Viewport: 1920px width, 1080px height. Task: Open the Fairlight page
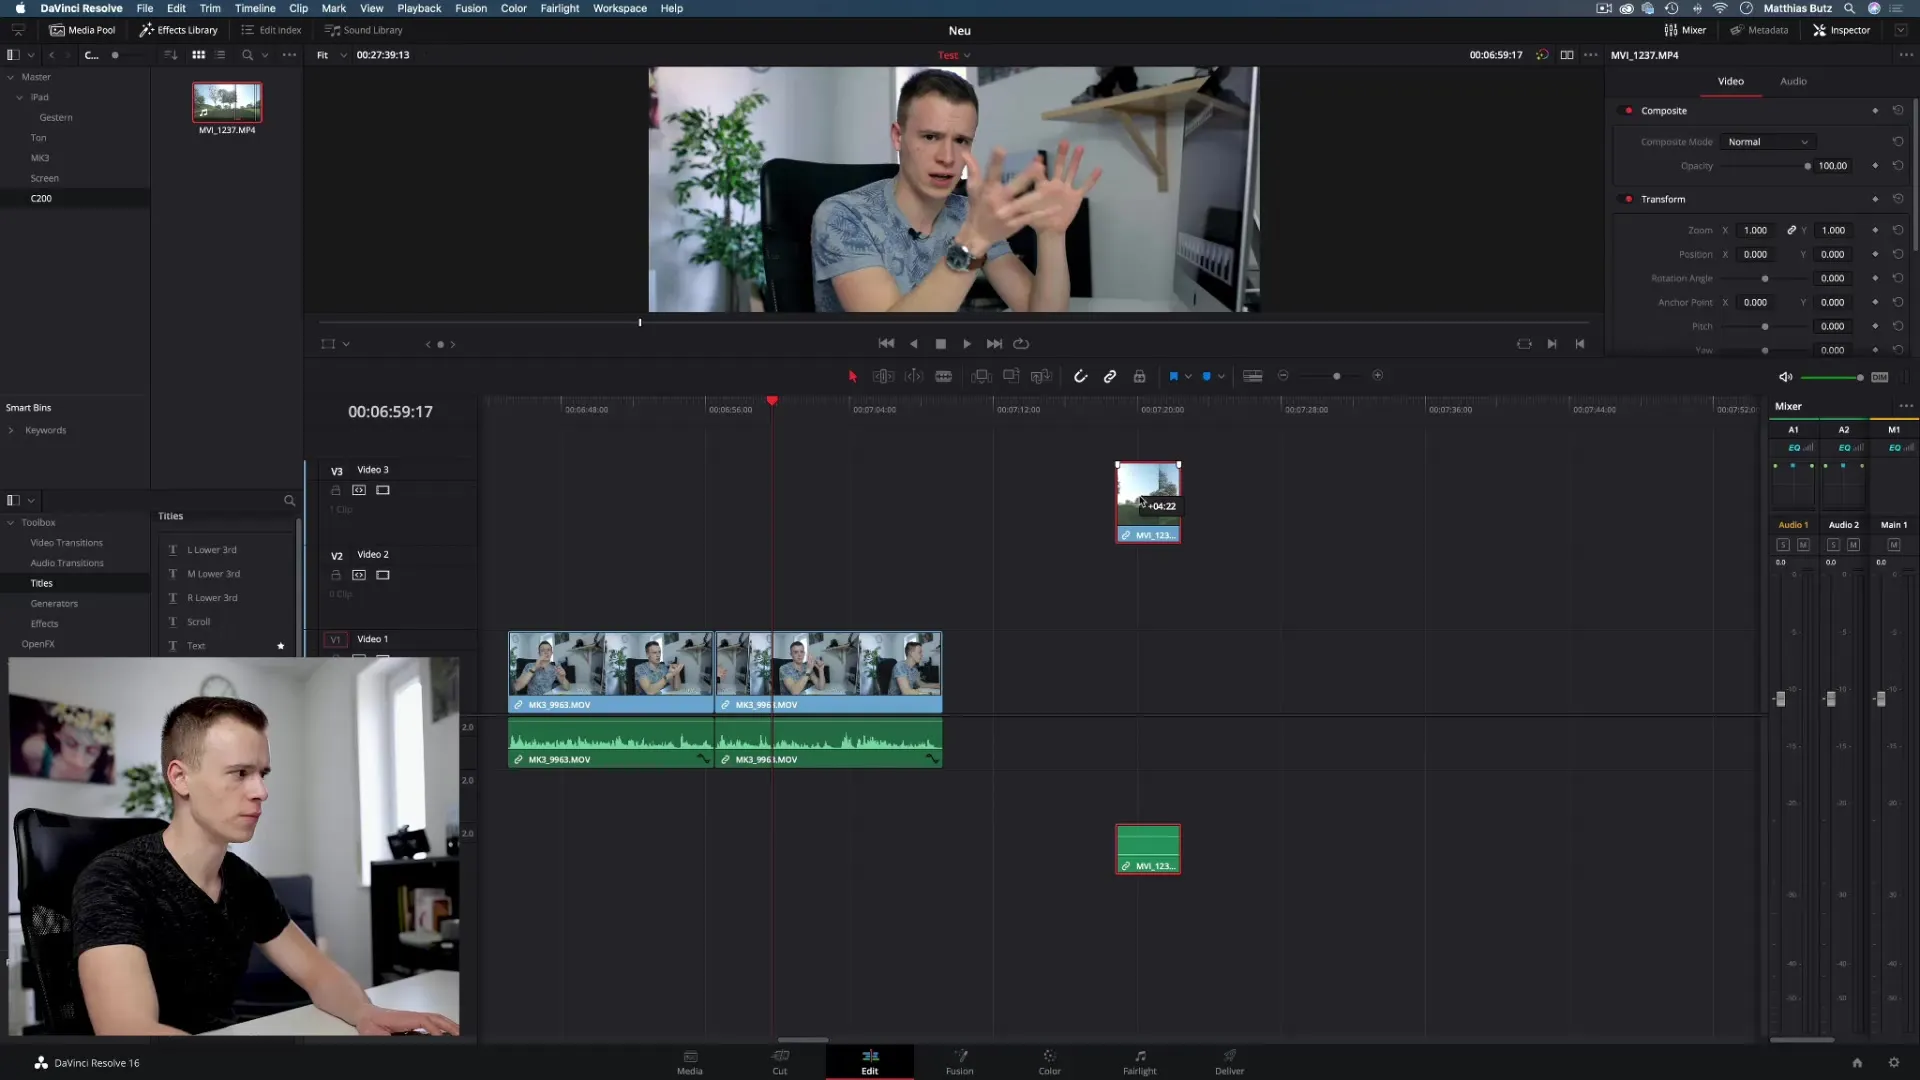[1139, 1062]
